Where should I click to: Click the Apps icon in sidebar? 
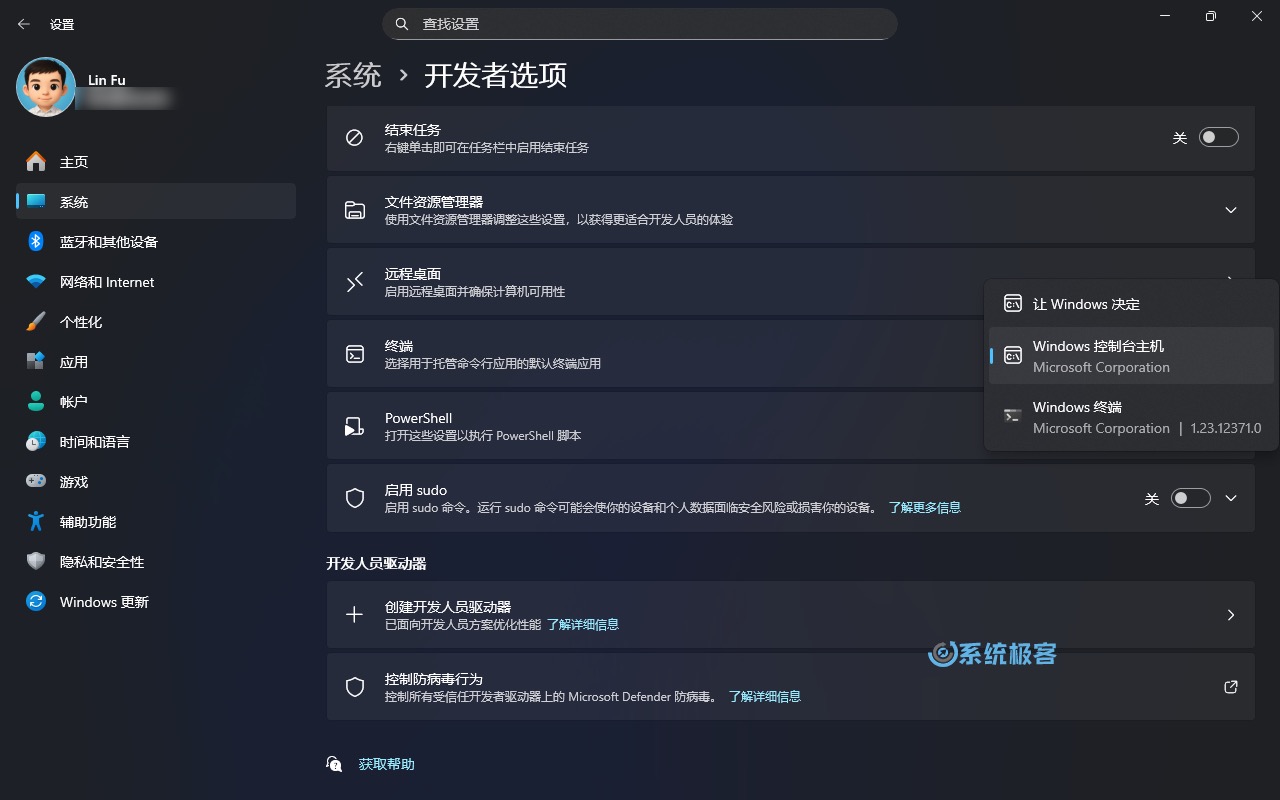tap(36, 361)
